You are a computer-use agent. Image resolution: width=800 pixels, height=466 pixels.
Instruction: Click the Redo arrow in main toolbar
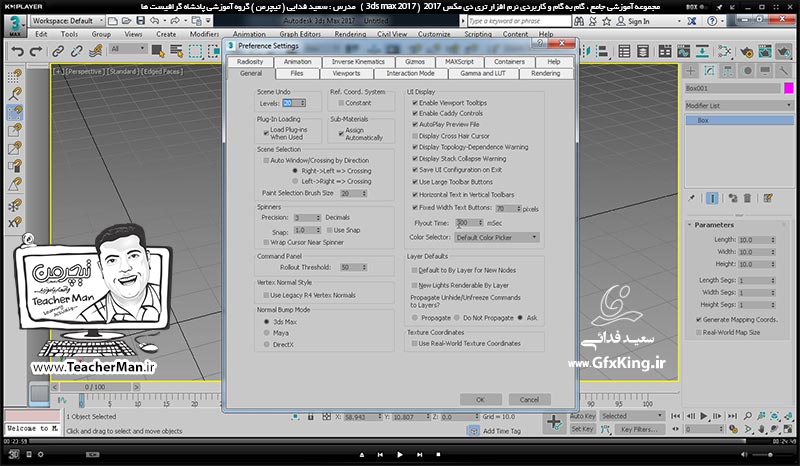pos(36,51)
